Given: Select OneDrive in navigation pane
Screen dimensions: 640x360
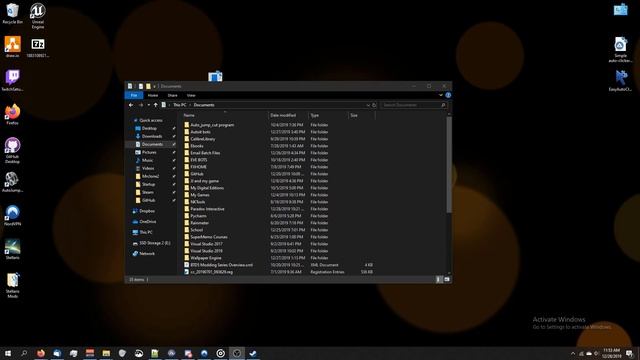Looking at the screenshot, I should 147,222.
